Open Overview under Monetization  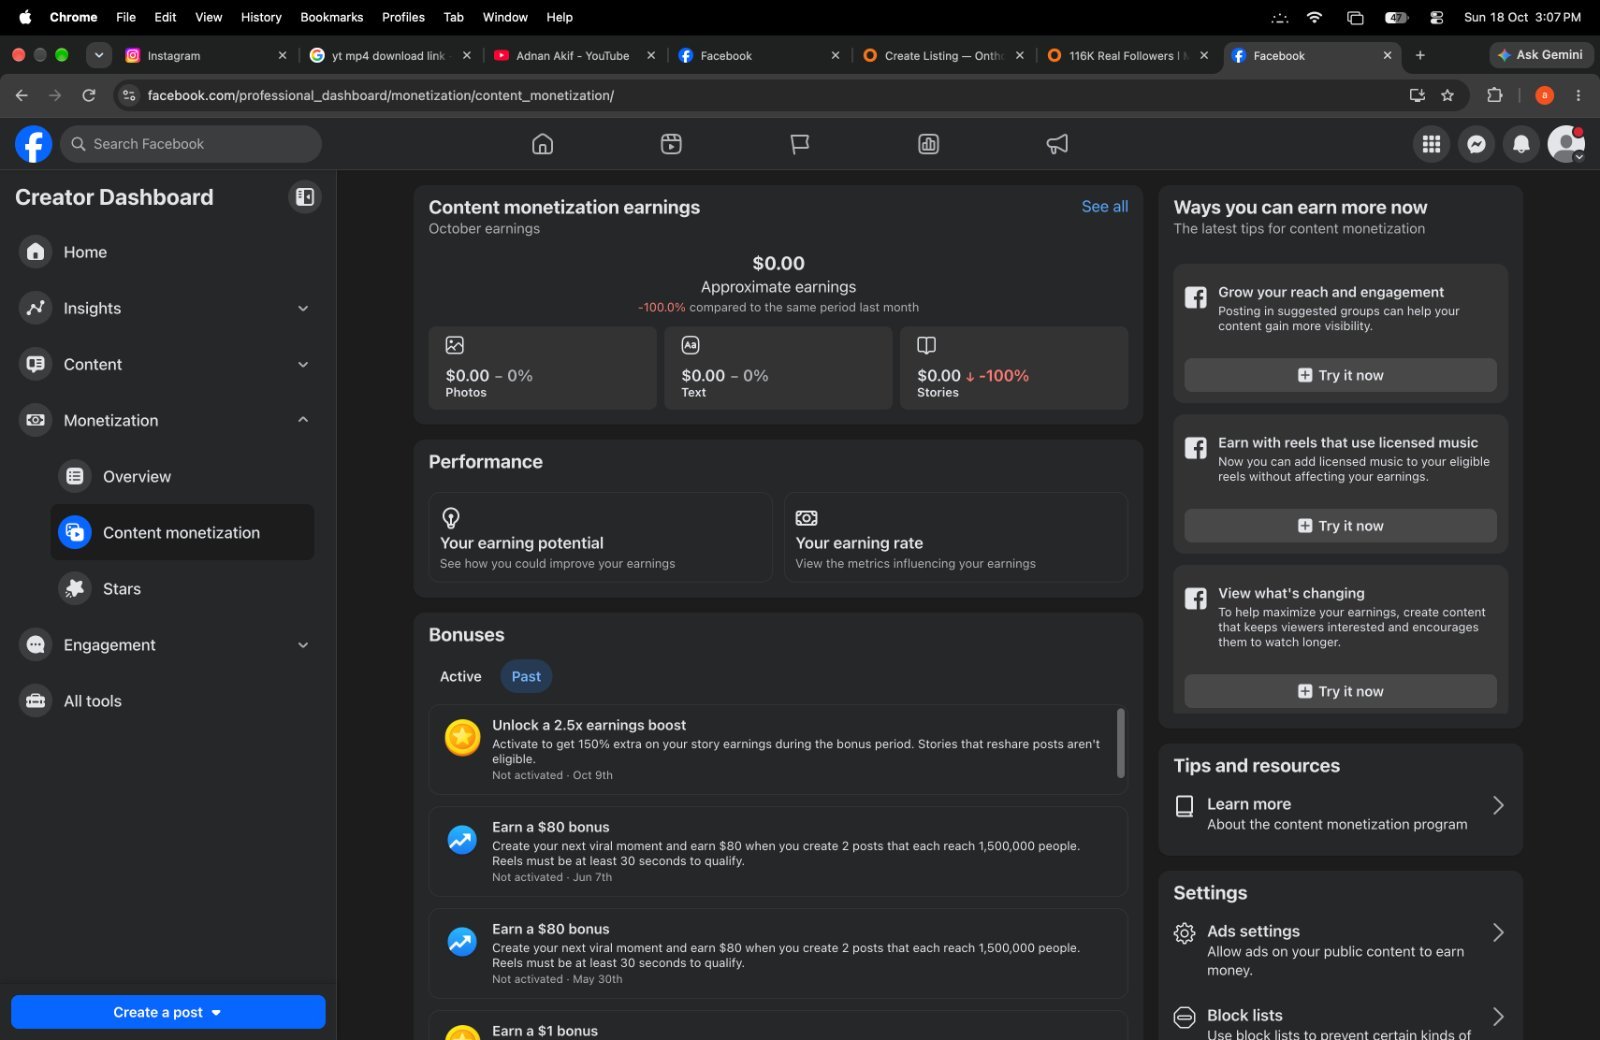point(182,477)
